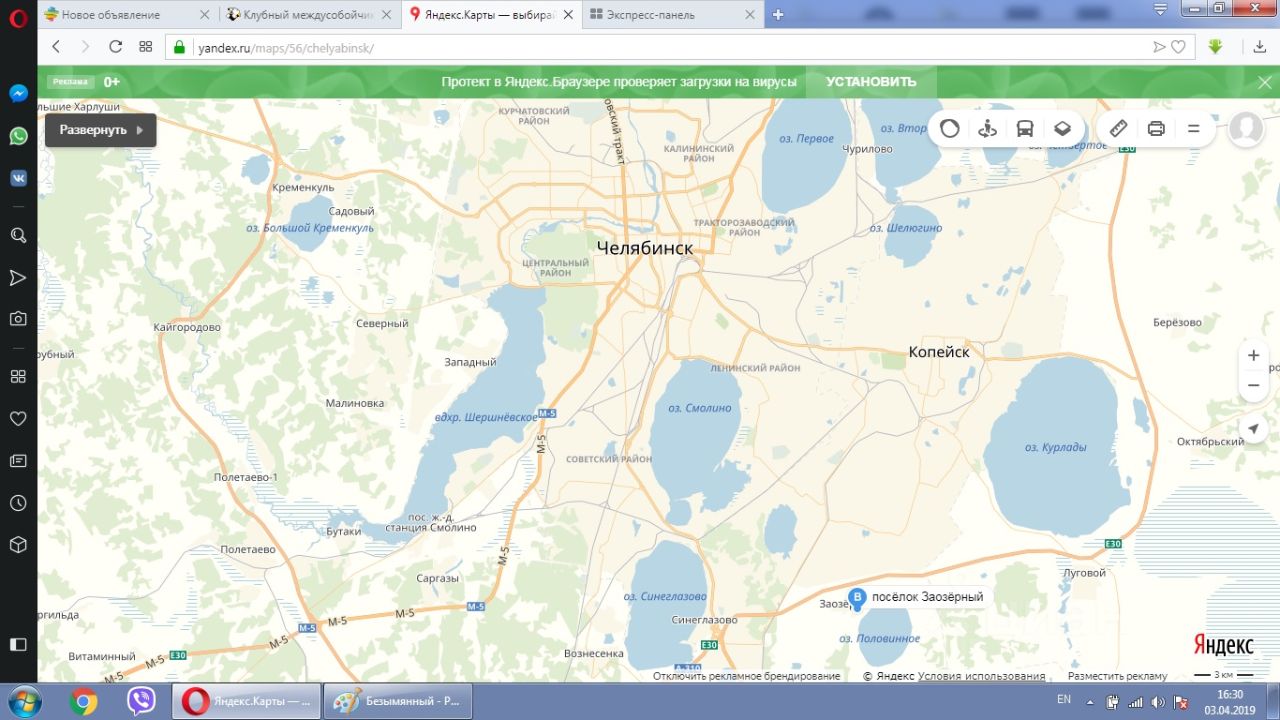Show hidden system tray icons
Image resolution: width=1280 pixels, height=720 pixels.
1091,702
